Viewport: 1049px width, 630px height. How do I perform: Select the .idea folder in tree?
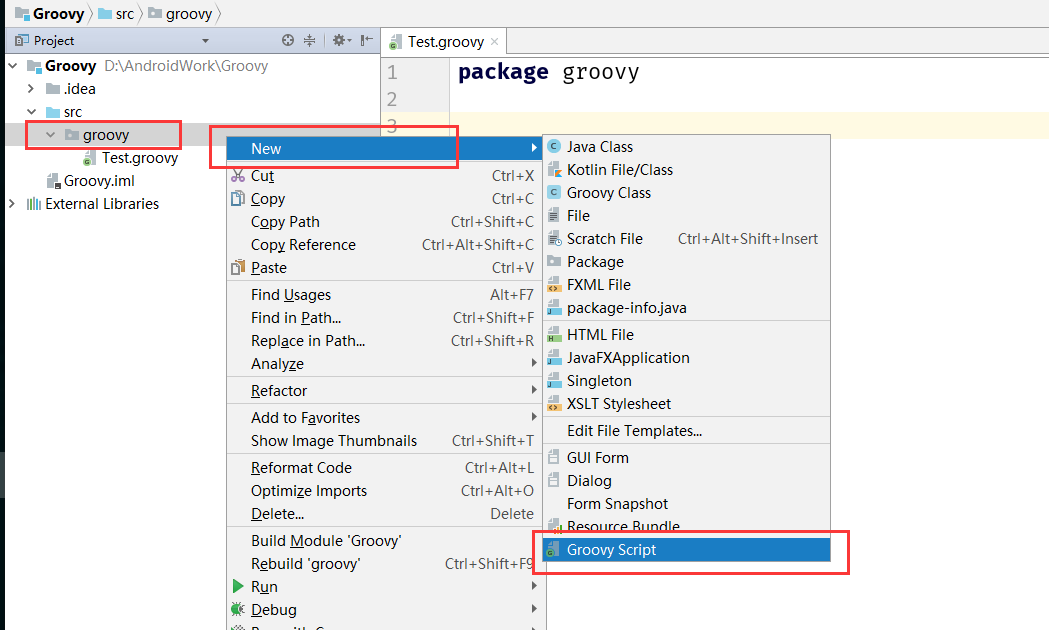[71, 88]
